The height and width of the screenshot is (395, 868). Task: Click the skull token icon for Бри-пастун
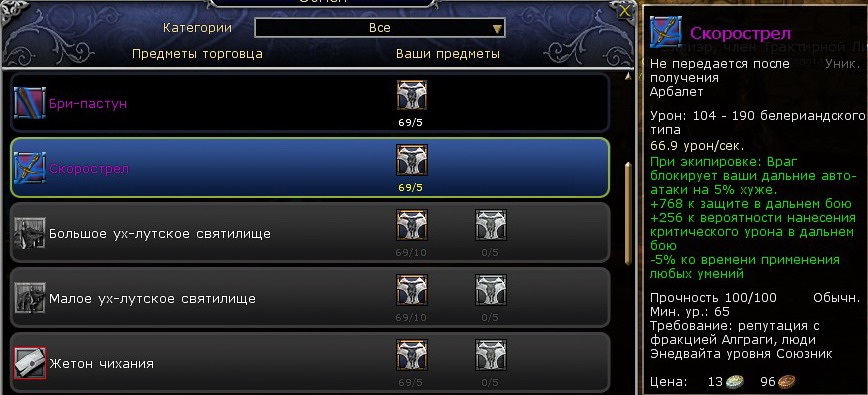[412, 96]
